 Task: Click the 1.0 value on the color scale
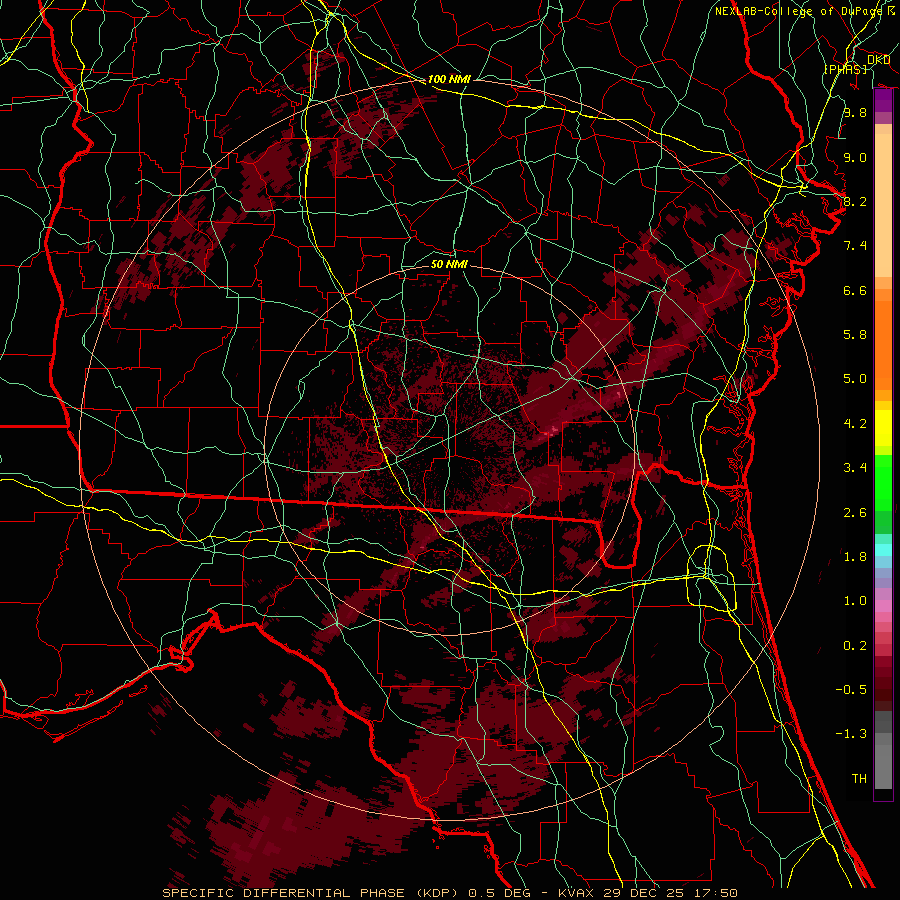coord(855,601)
